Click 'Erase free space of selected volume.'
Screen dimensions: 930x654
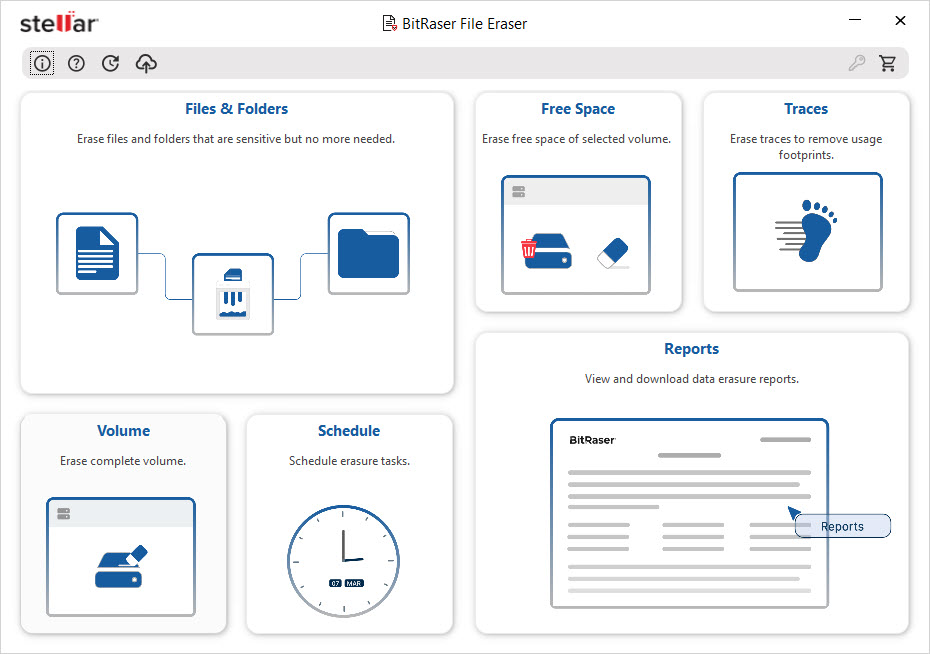point(577,139)
